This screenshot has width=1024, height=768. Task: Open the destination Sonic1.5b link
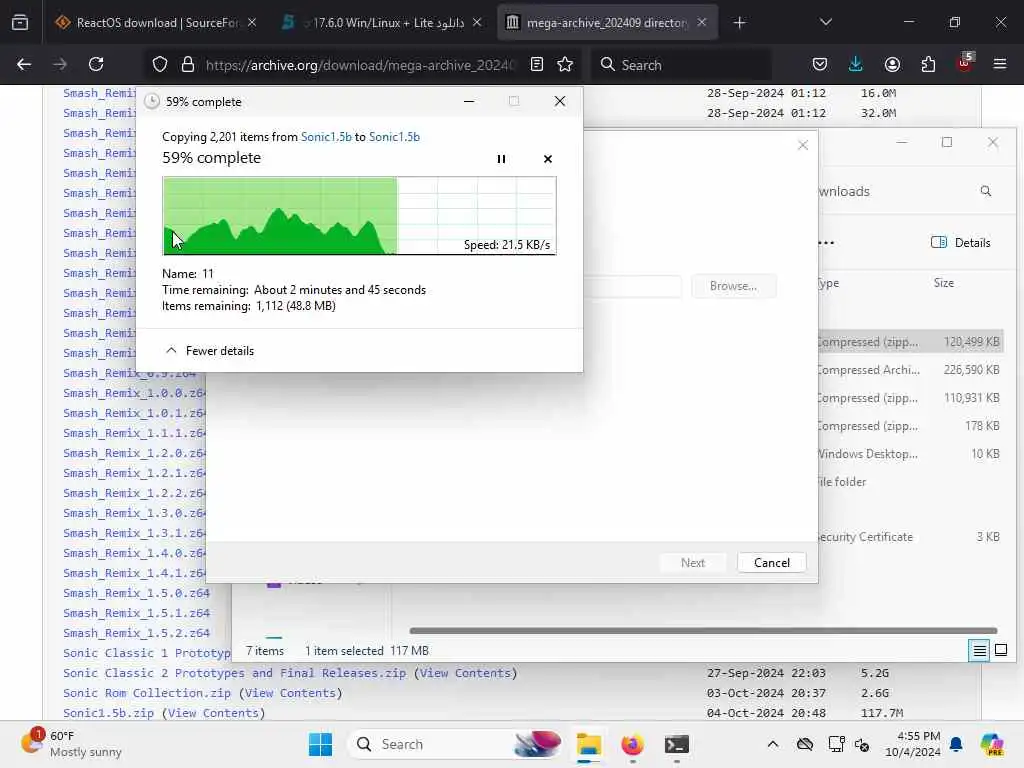(394, 136)
